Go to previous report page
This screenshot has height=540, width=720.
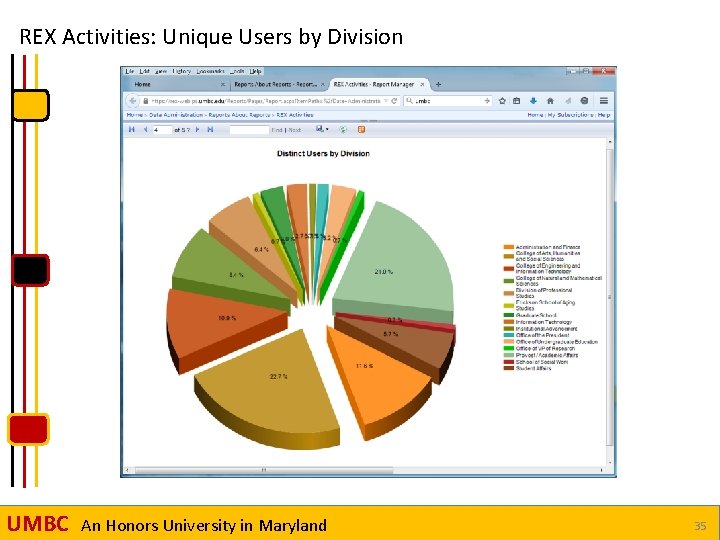click(x=146, y=129)
